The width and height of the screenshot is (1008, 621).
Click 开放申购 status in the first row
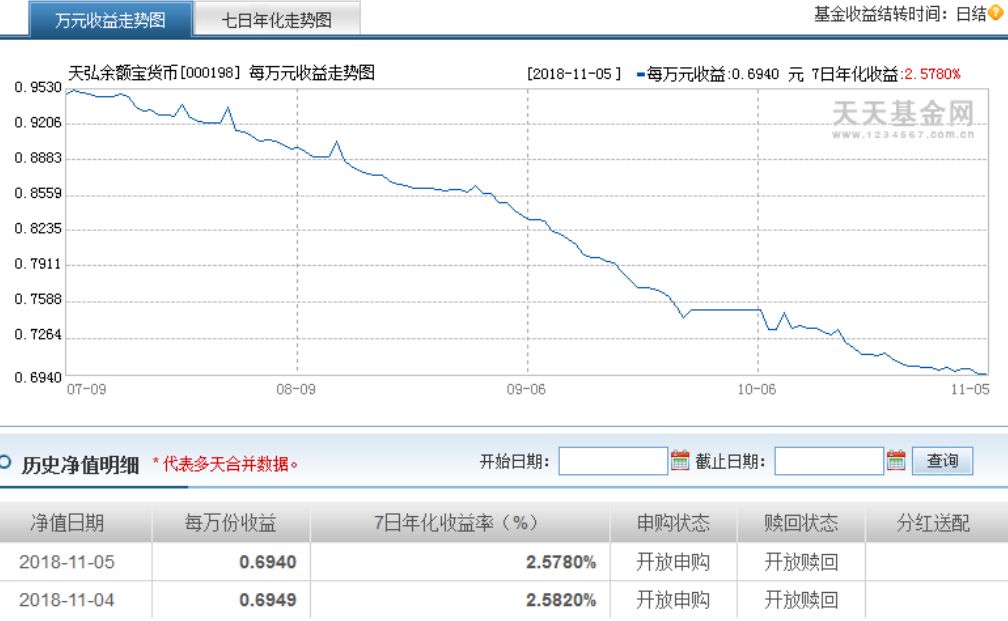pos(677,562)
